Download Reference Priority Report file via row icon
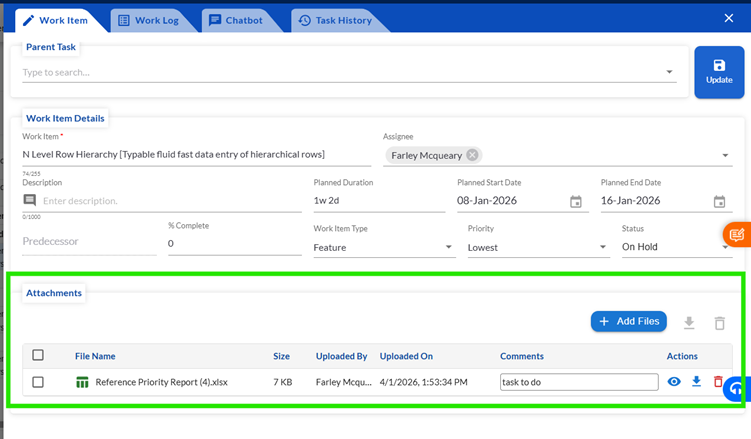The image size is (751, 439). click(x=696, y=382)
